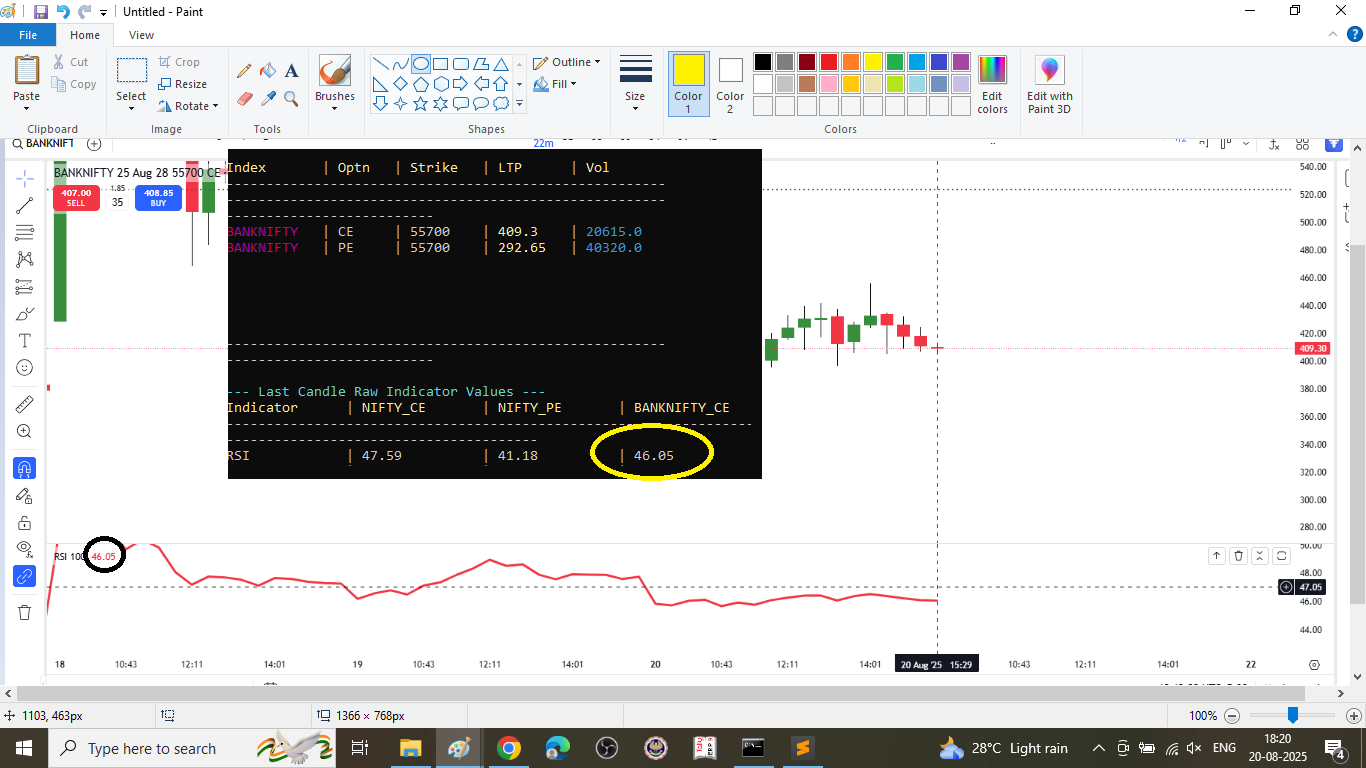Choose the Oval shape in Shapes gallery
This screenshot has height=768, width=1366.
pos(421,63)
